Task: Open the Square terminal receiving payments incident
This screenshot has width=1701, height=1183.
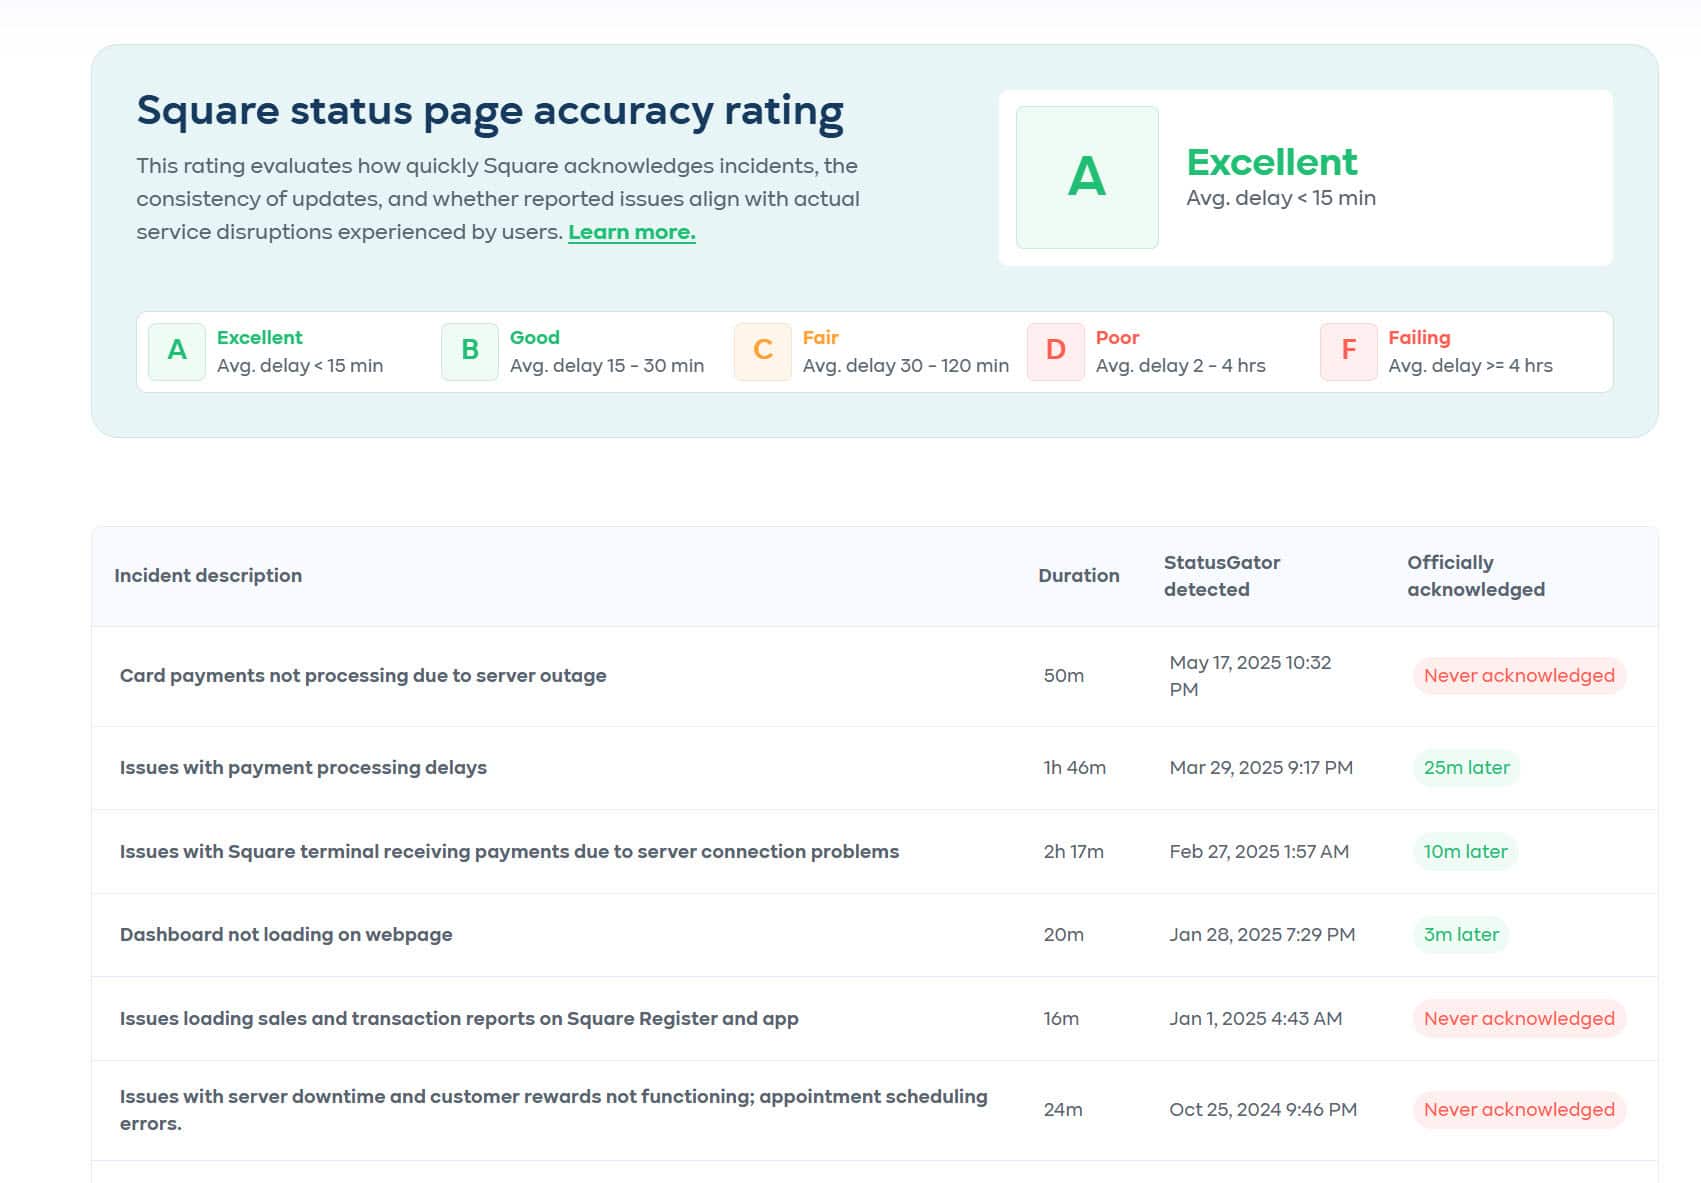Action: (509, 852)
